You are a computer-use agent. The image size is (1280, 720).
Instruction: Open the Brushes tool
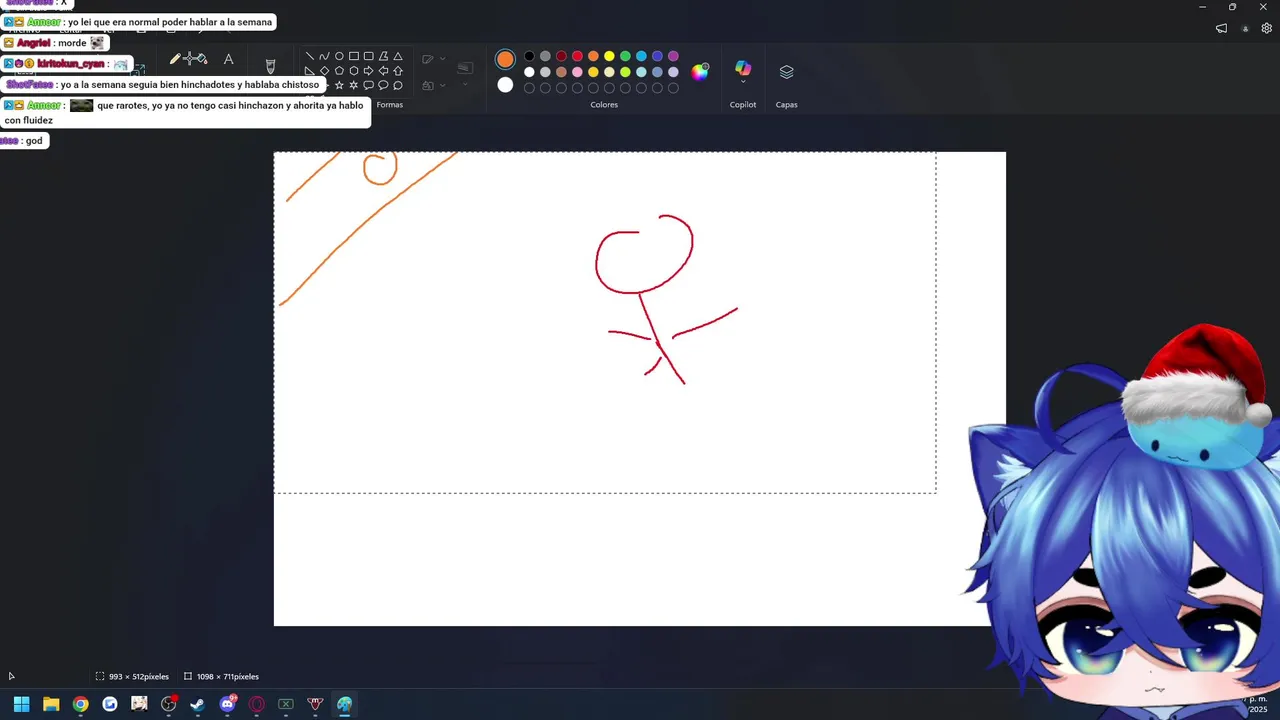270,65
